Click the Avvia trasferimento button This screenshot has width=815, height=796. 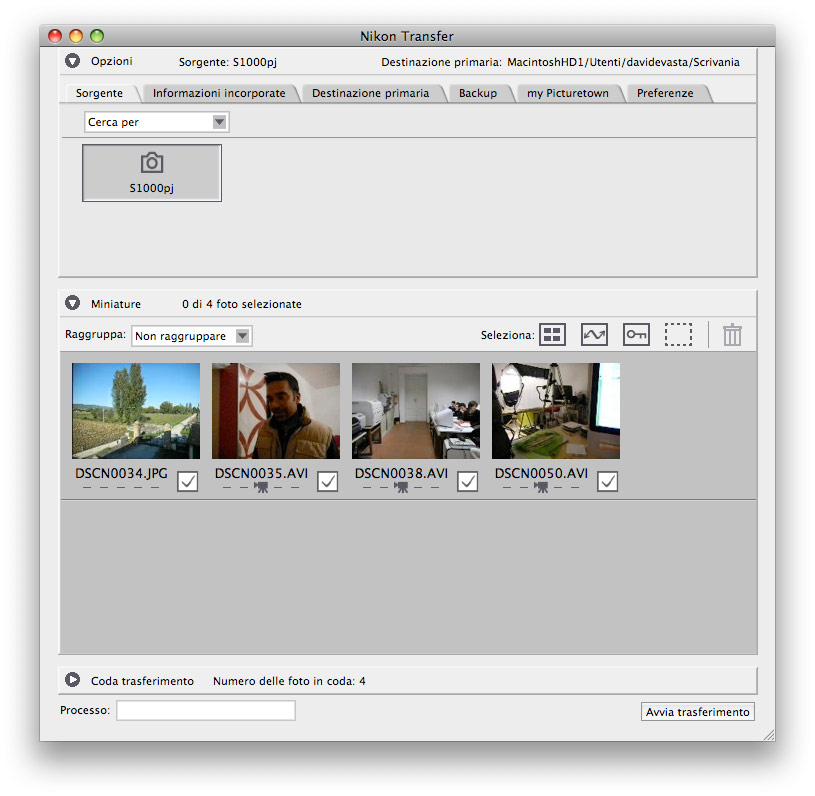(697, 712)
